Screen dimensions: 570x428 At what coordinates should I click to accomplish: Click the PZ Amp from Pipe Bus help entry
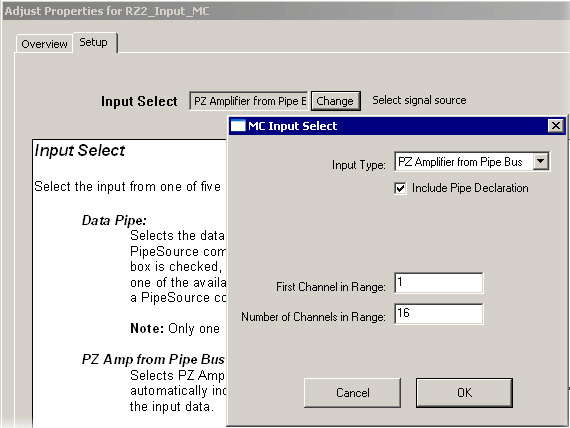153,359
